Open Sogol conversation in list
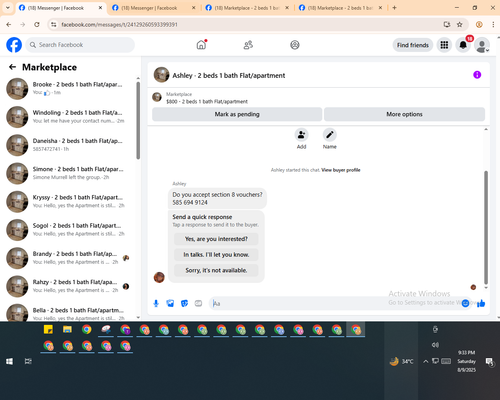This screenshot has width=500, height=400. click(x=68, y=230)
